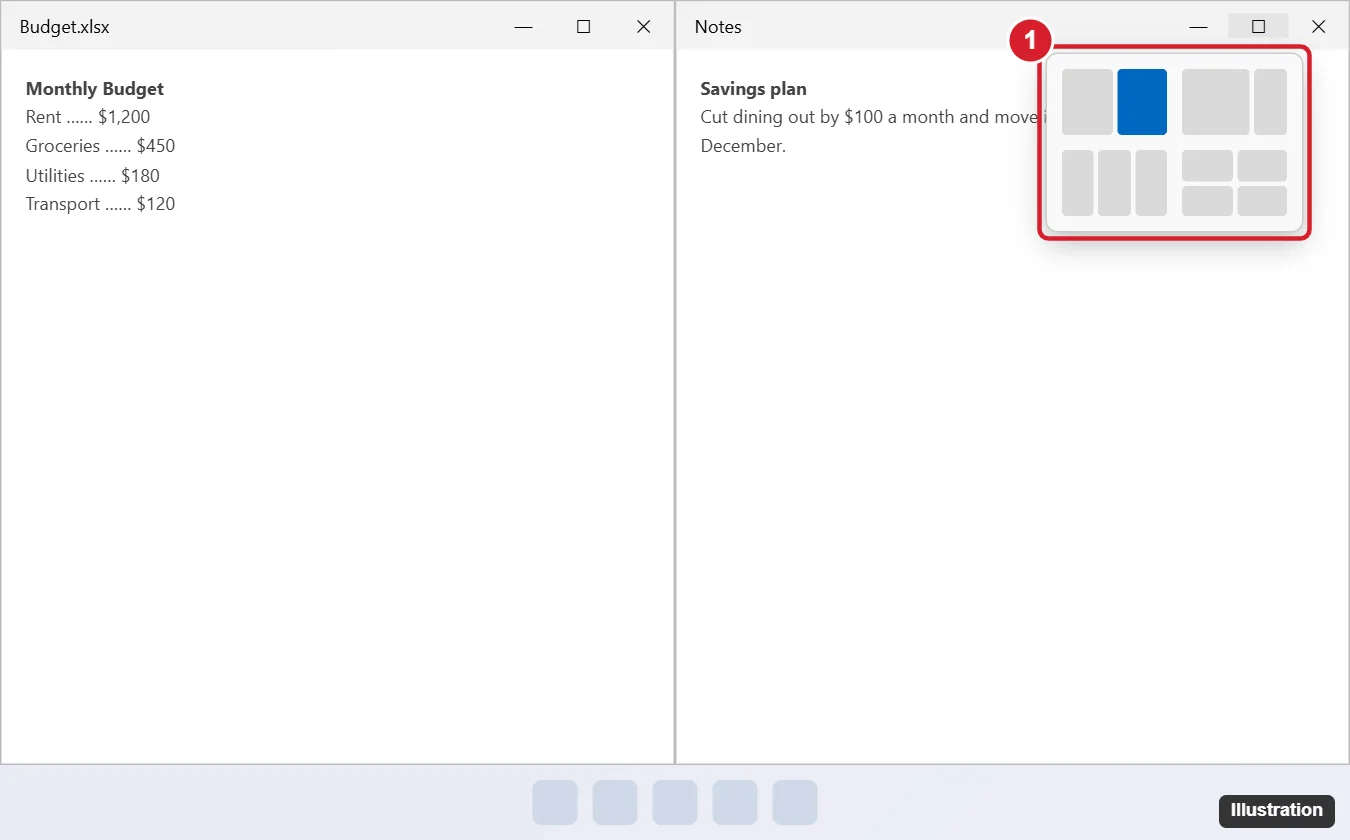This screenshot has width=1350, height=840.
Task: Close the Budget.xlsx window
Action: pyautogui.click(x=643, y=27)
